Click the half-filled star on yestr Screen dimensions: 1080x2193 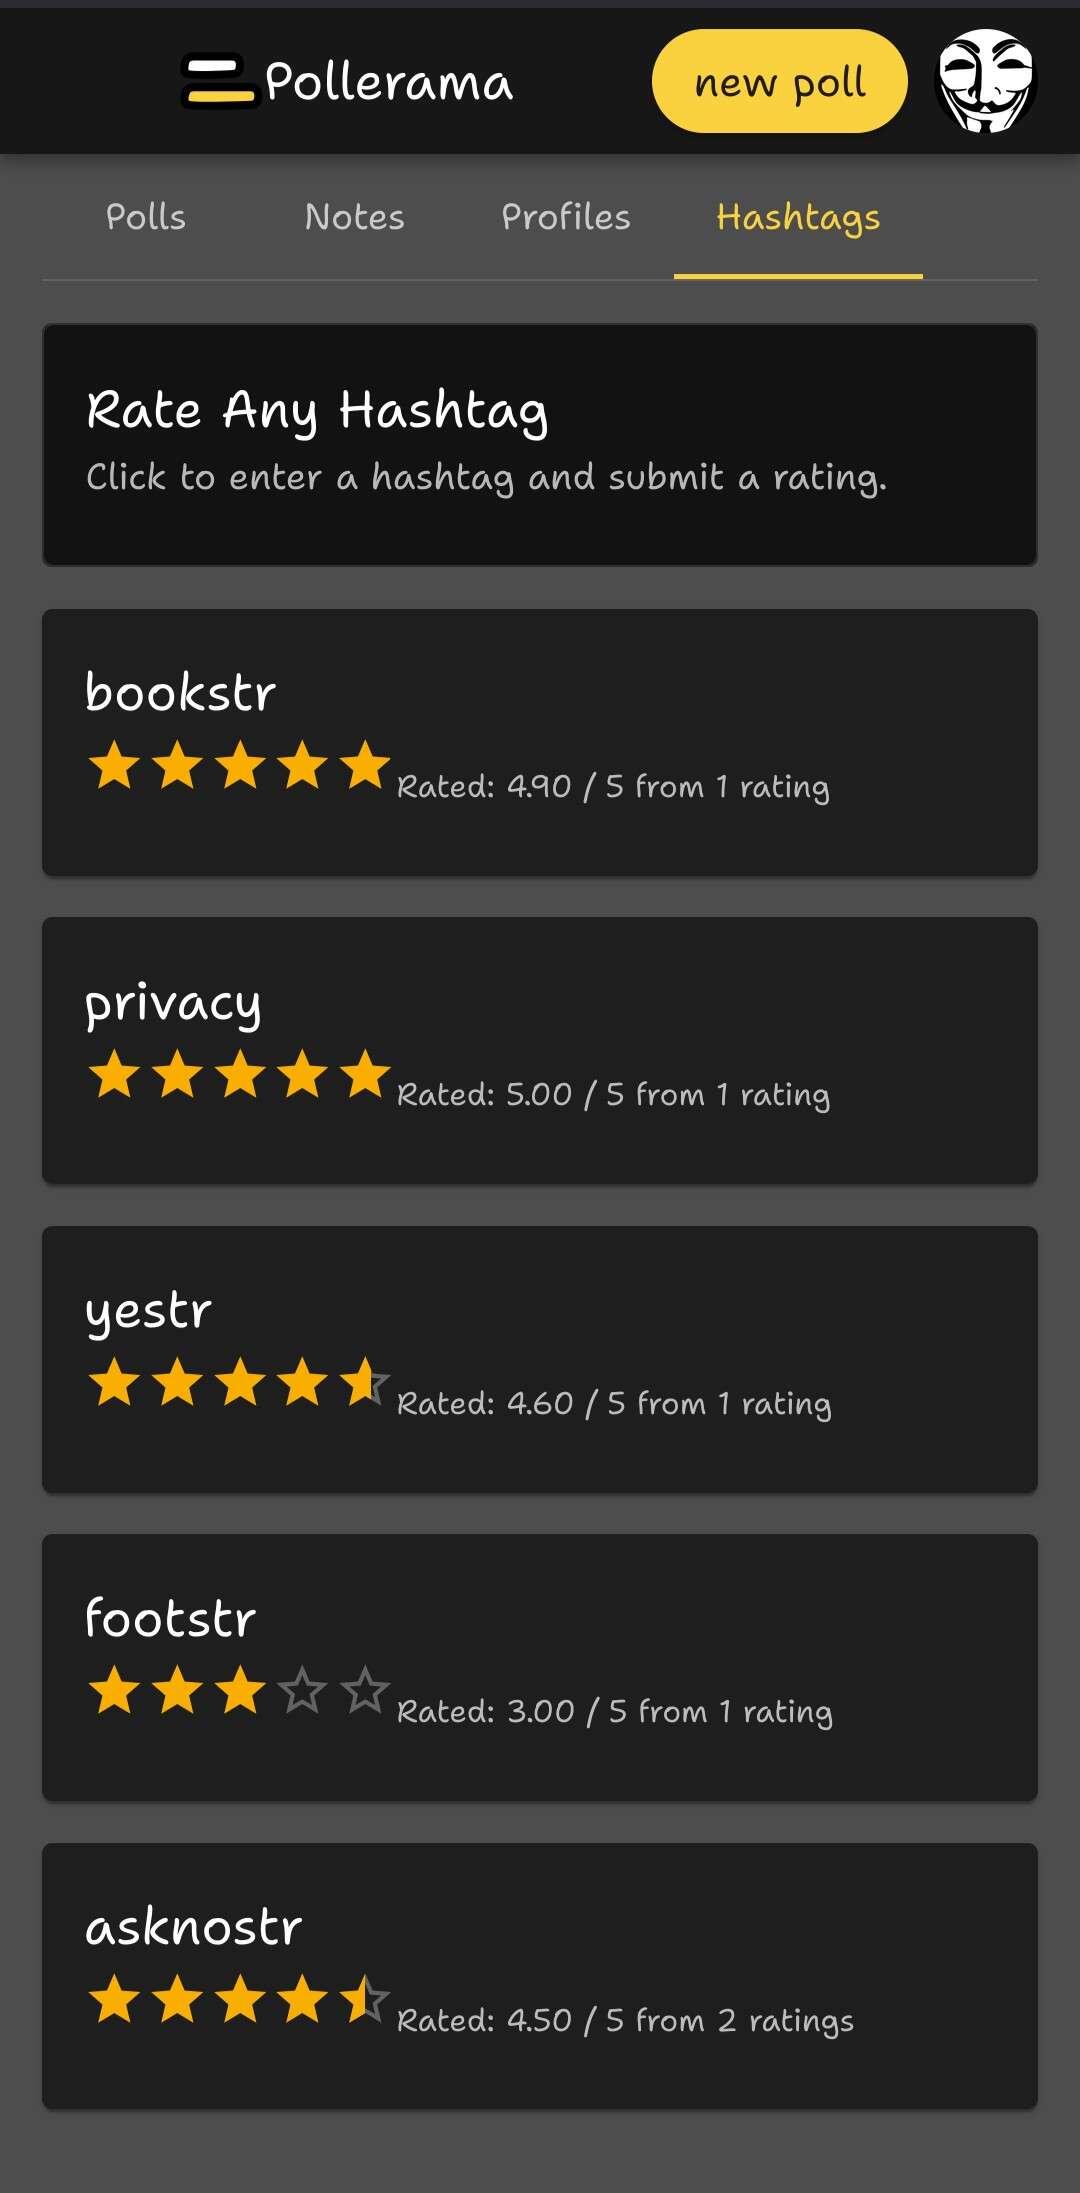coord(365,1383)
